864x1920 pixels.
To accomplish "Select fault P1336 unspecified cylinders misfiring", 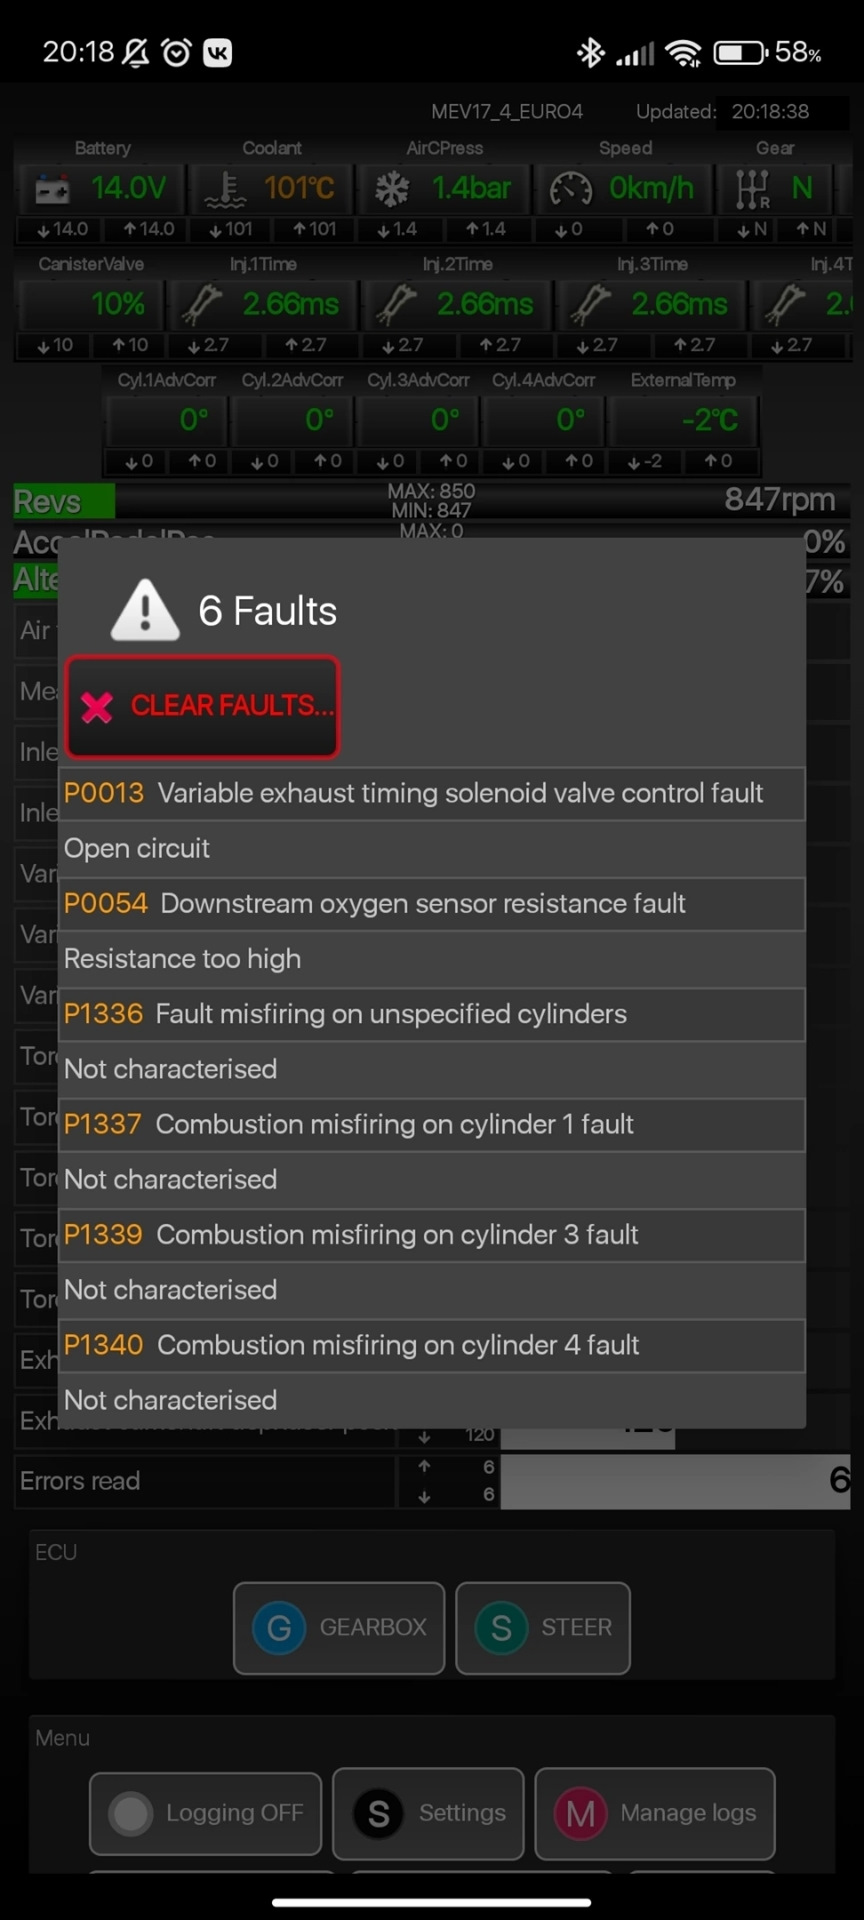I will coord(432,1014).
